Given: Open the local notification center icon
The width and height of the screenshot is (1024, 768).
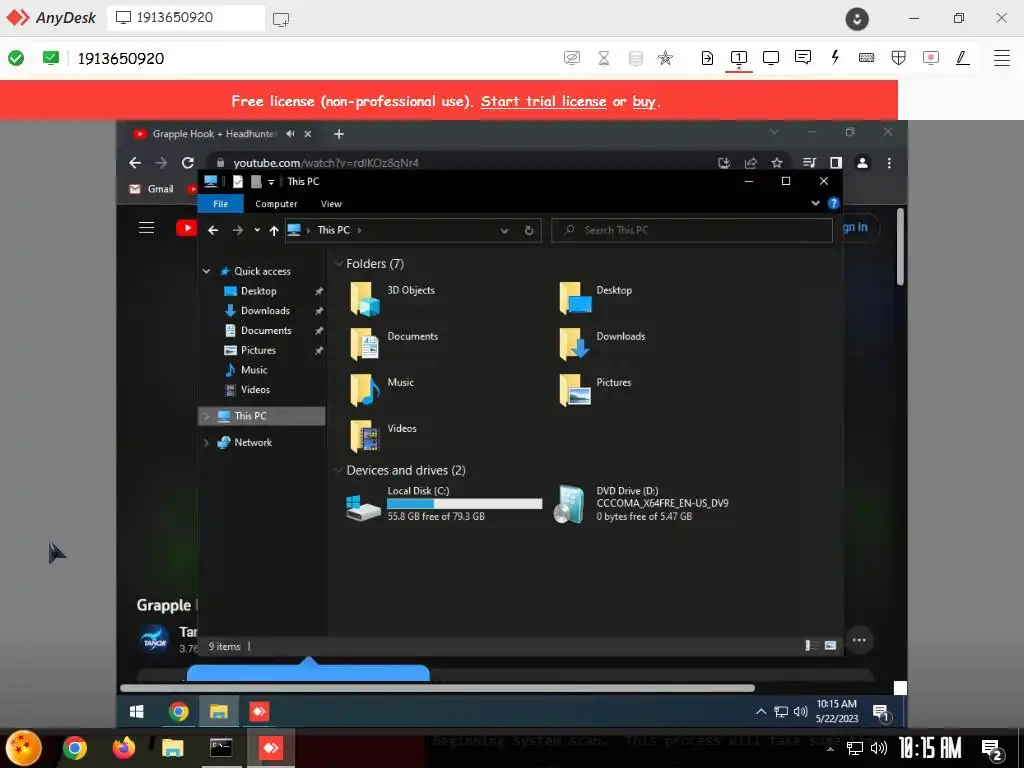Looking at the screenshot, I should tap(993, 748).
